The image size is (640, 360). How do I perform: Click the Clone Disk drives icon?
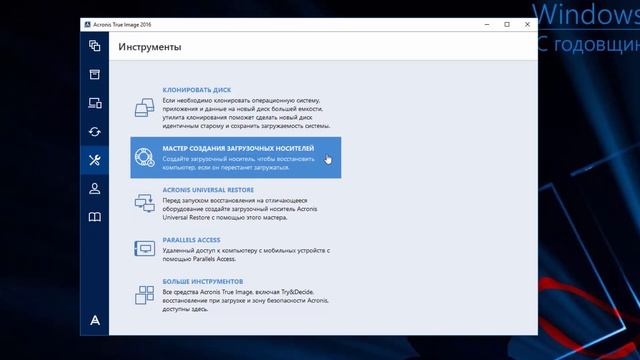click(144, 108)
